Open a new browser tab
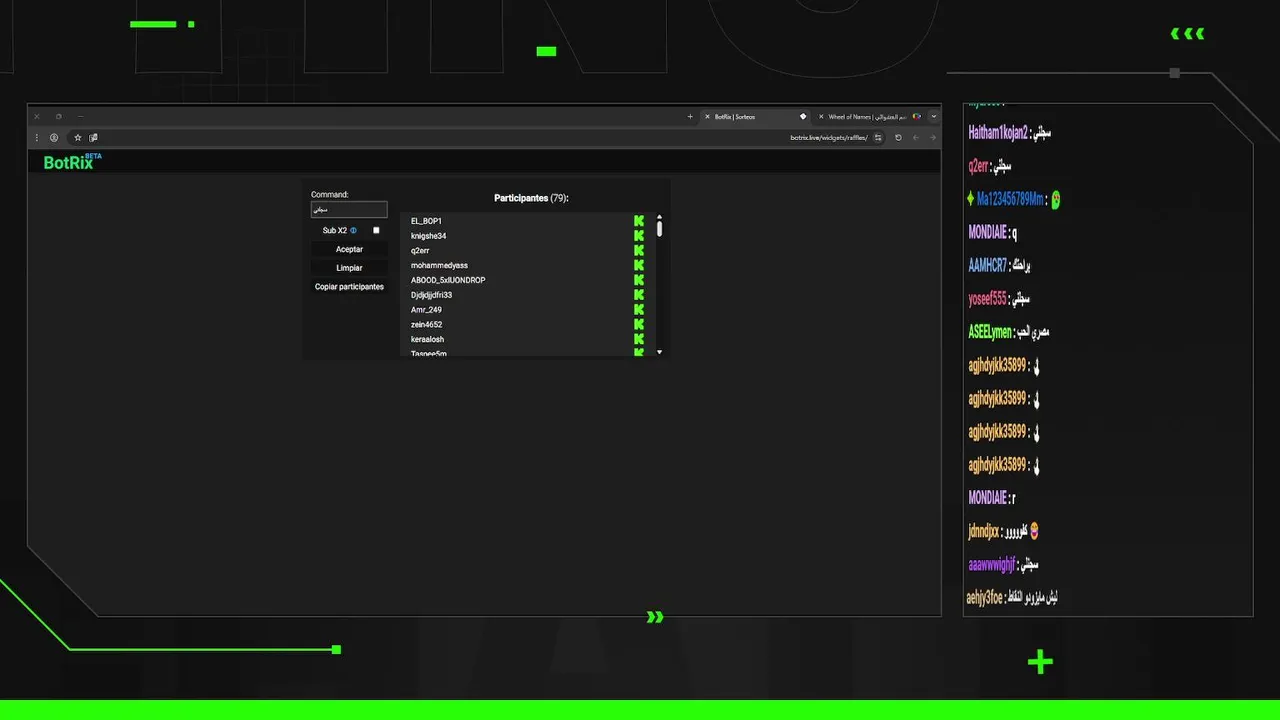 690,117
